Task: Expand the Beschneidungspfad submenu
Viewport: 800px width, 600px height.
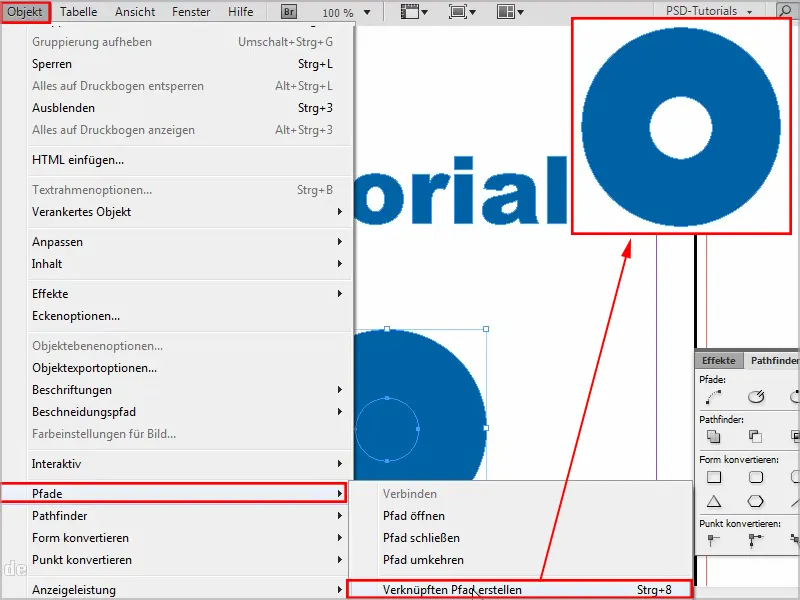Action: pos(339,412)
